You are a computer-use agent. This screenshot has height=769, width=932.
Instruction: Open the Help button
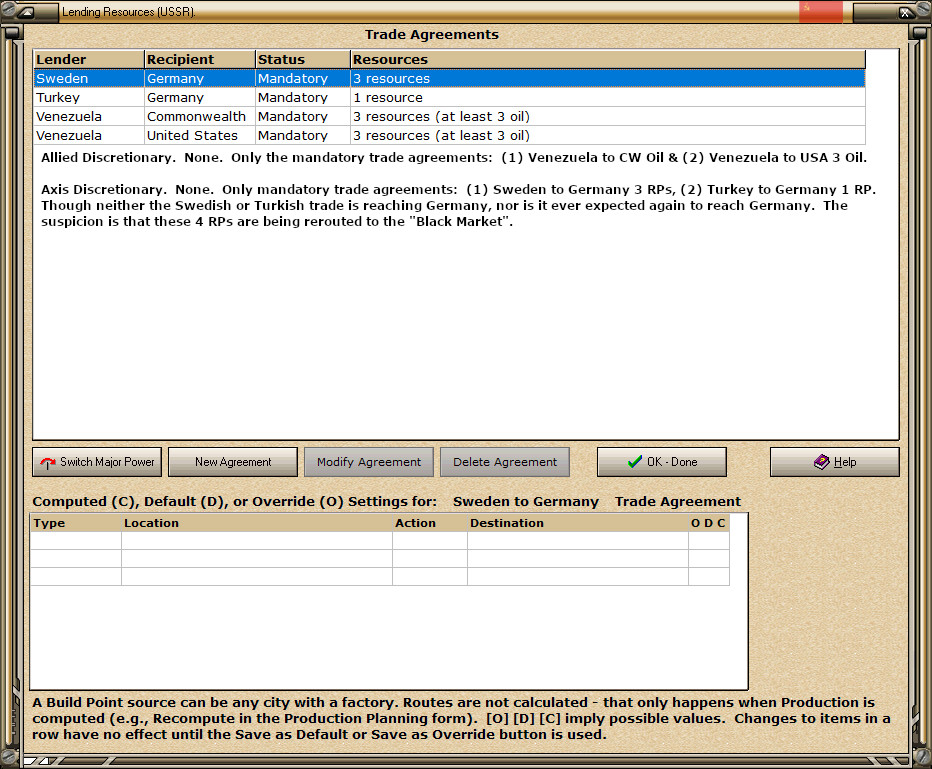(835, 462)
